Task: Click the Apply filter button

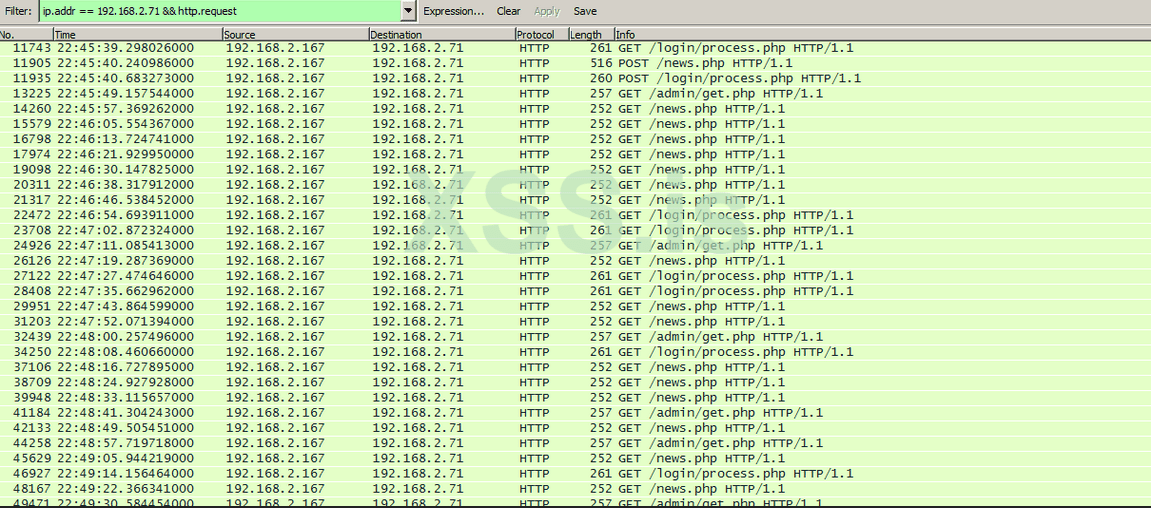Action: click(546, 11)
